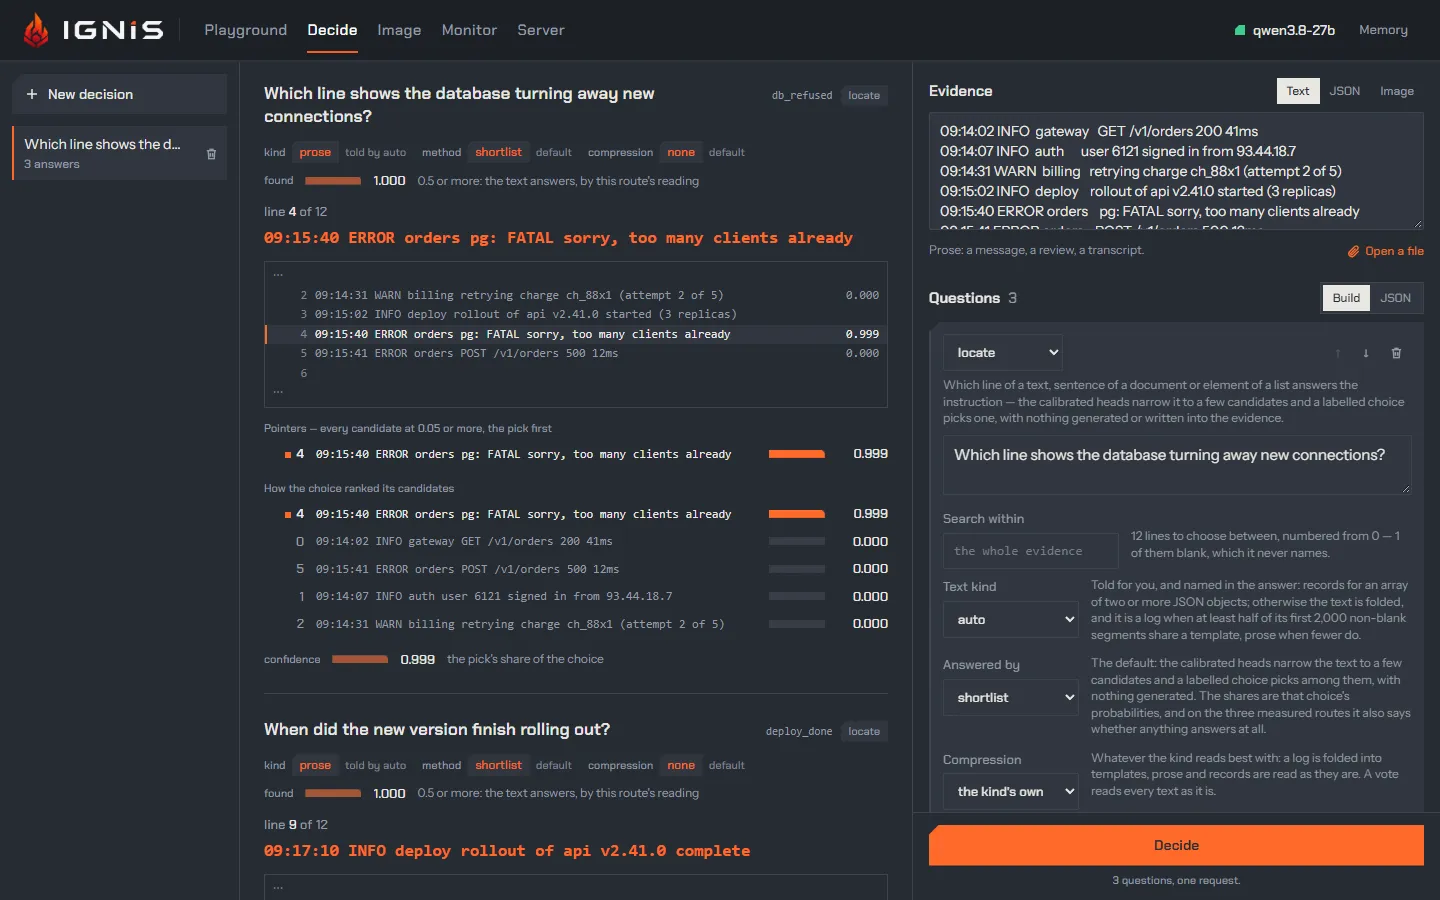Image resolution: width=1440 pixels, height=900 pixels.
Task: Delete the saved decision with trash icon
Action: pos(211,154)
